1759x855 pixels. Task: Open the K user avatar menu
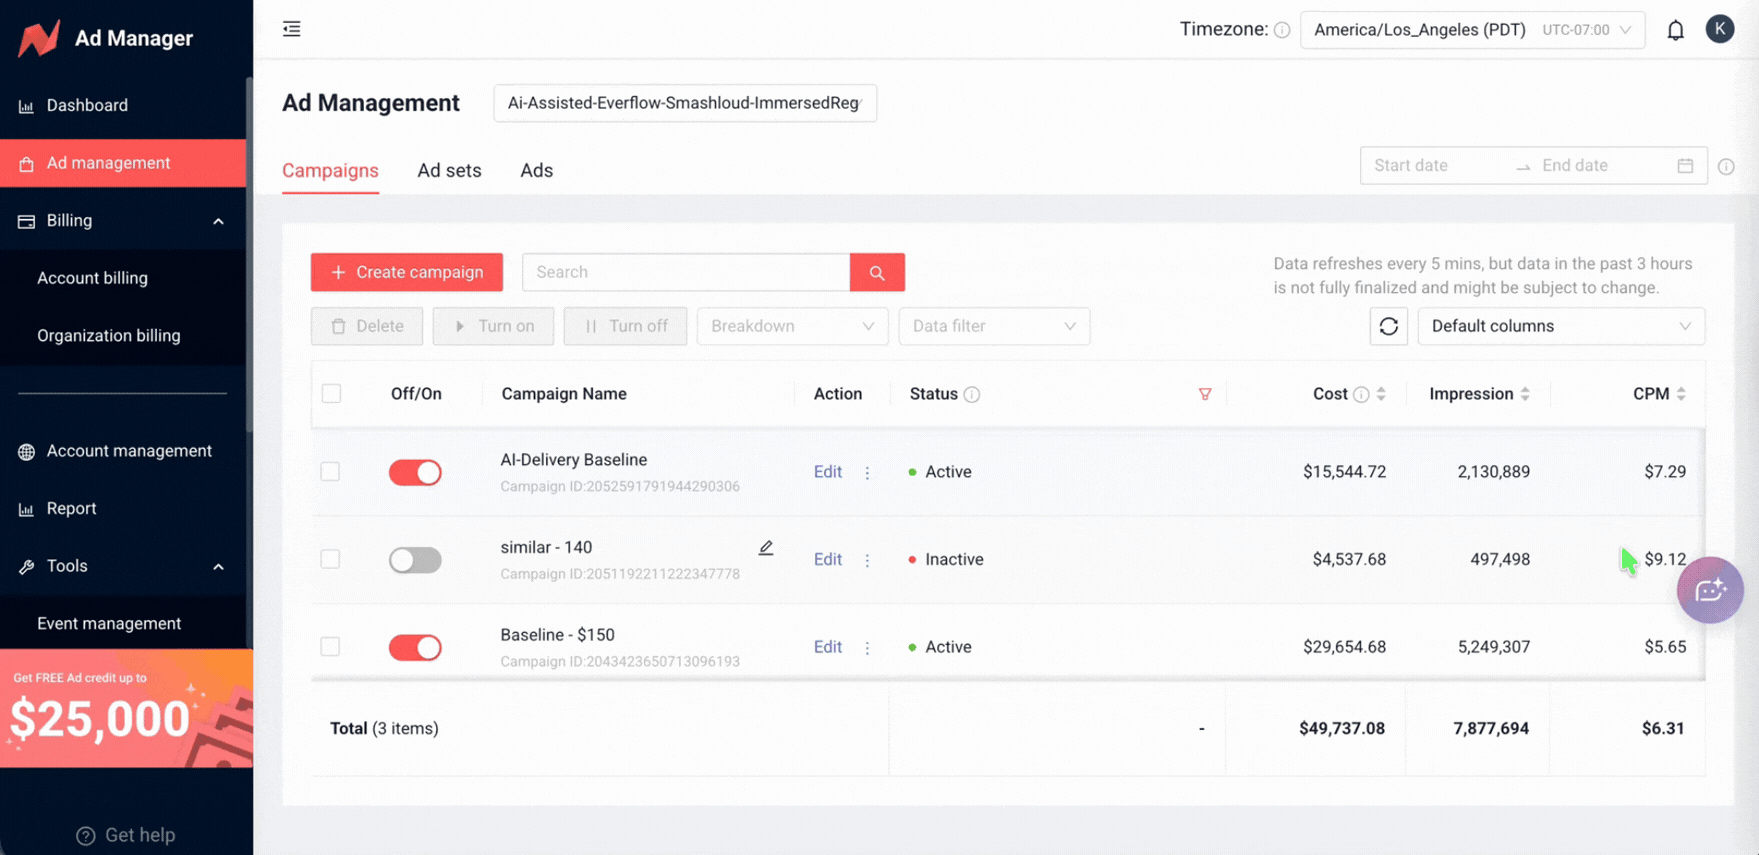tap(1719, 29)
